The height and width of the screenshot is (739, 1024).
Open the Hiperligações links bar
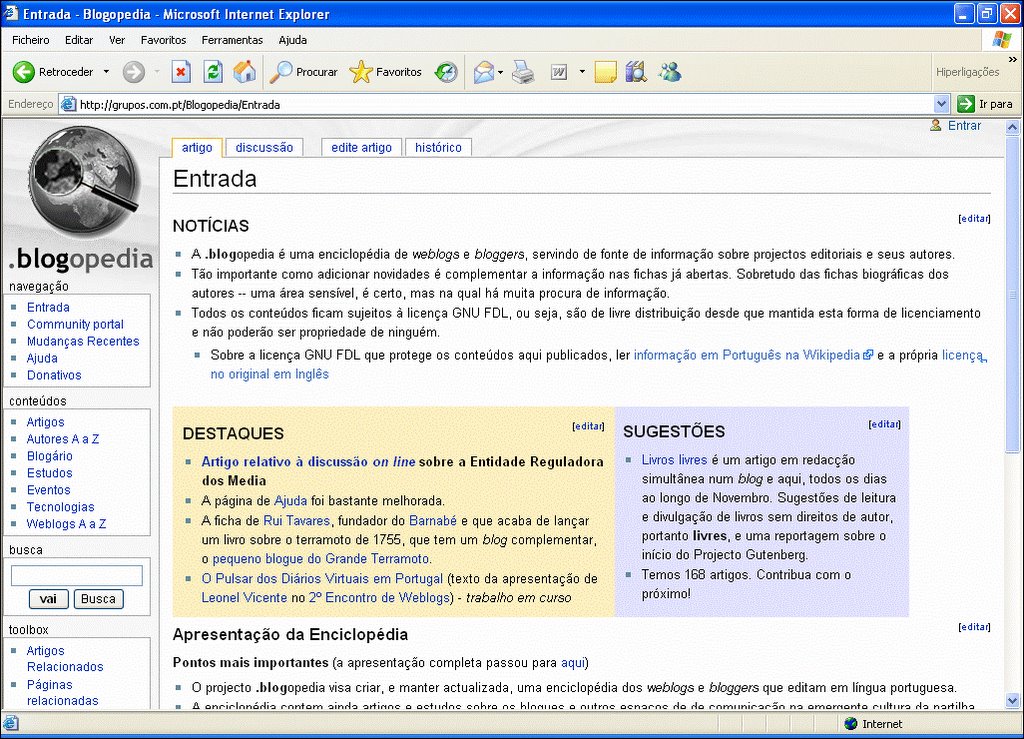[967, 72]
